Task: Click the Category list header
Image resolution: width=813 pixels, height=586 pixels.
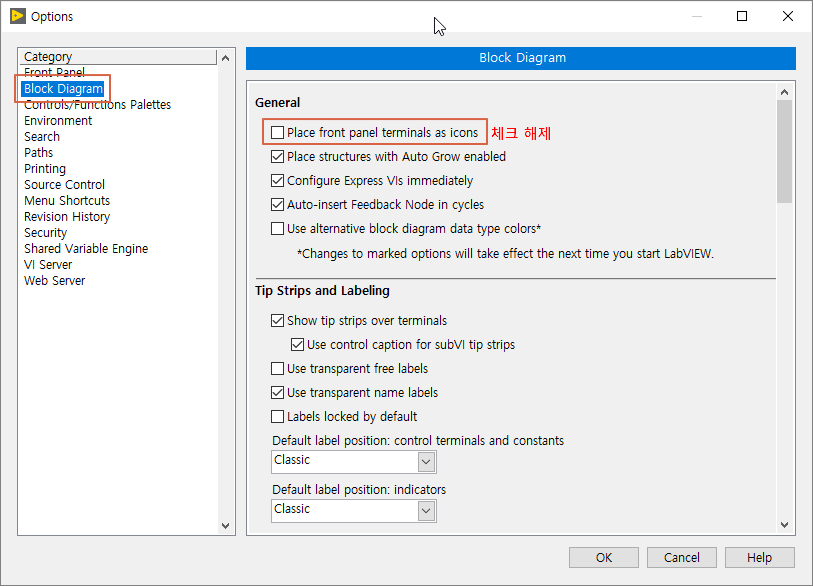Action: pyautogui.click(x=118, y=57)
